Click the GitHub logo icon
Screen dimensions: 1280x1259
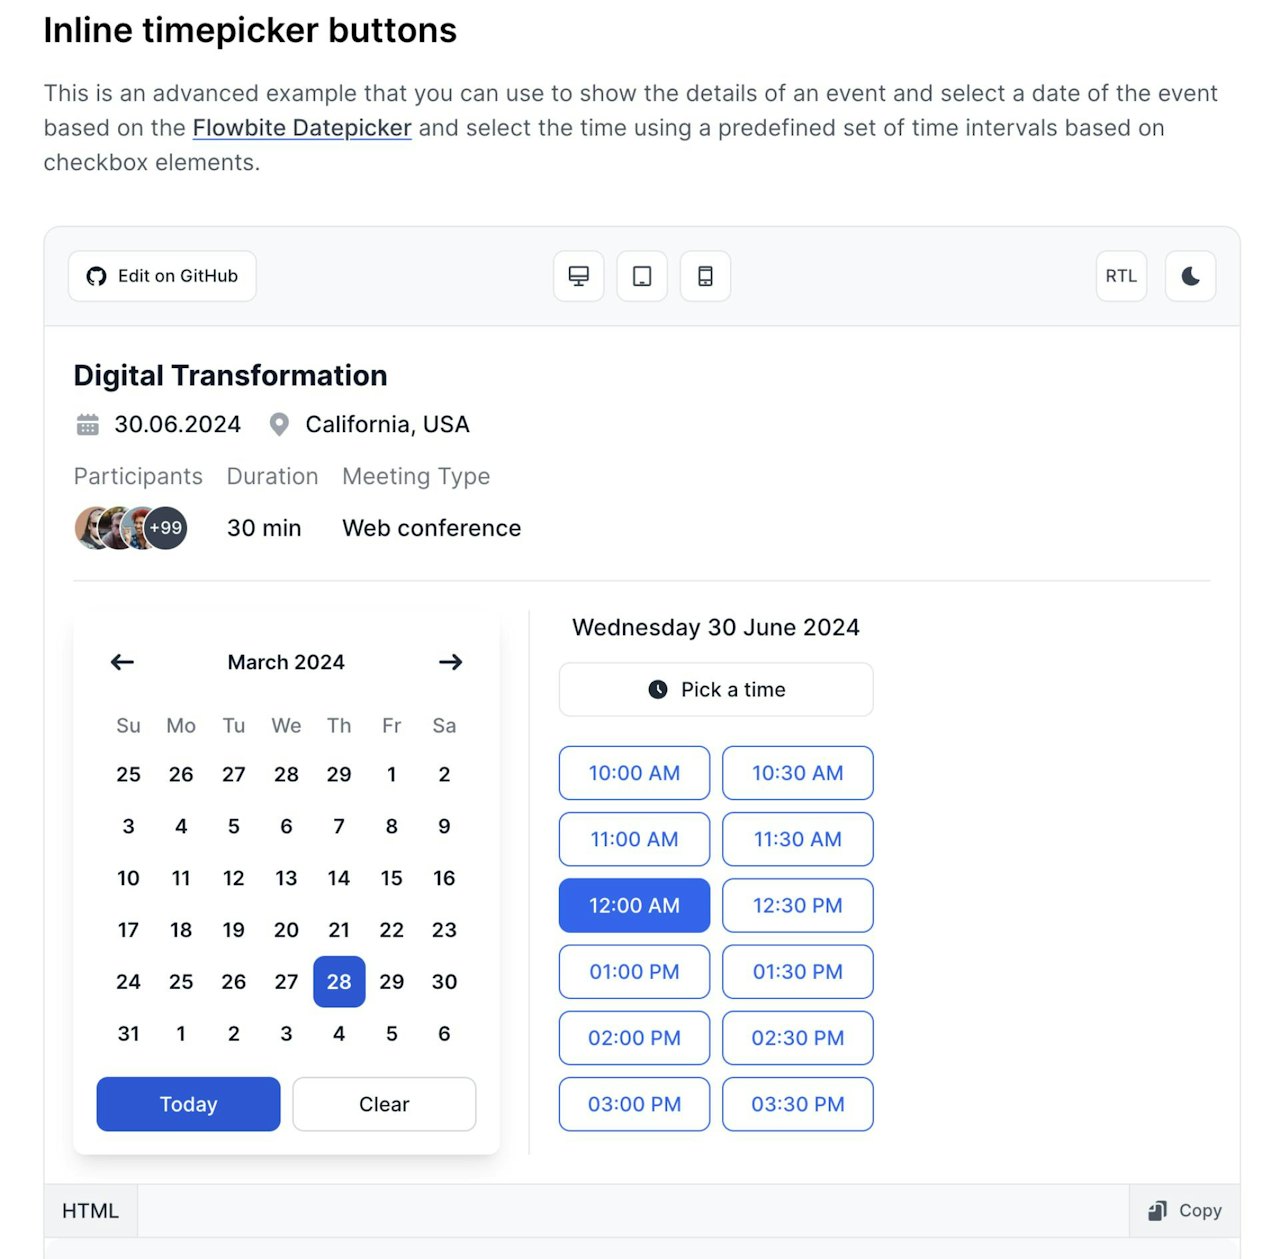[x=96, y=276]
